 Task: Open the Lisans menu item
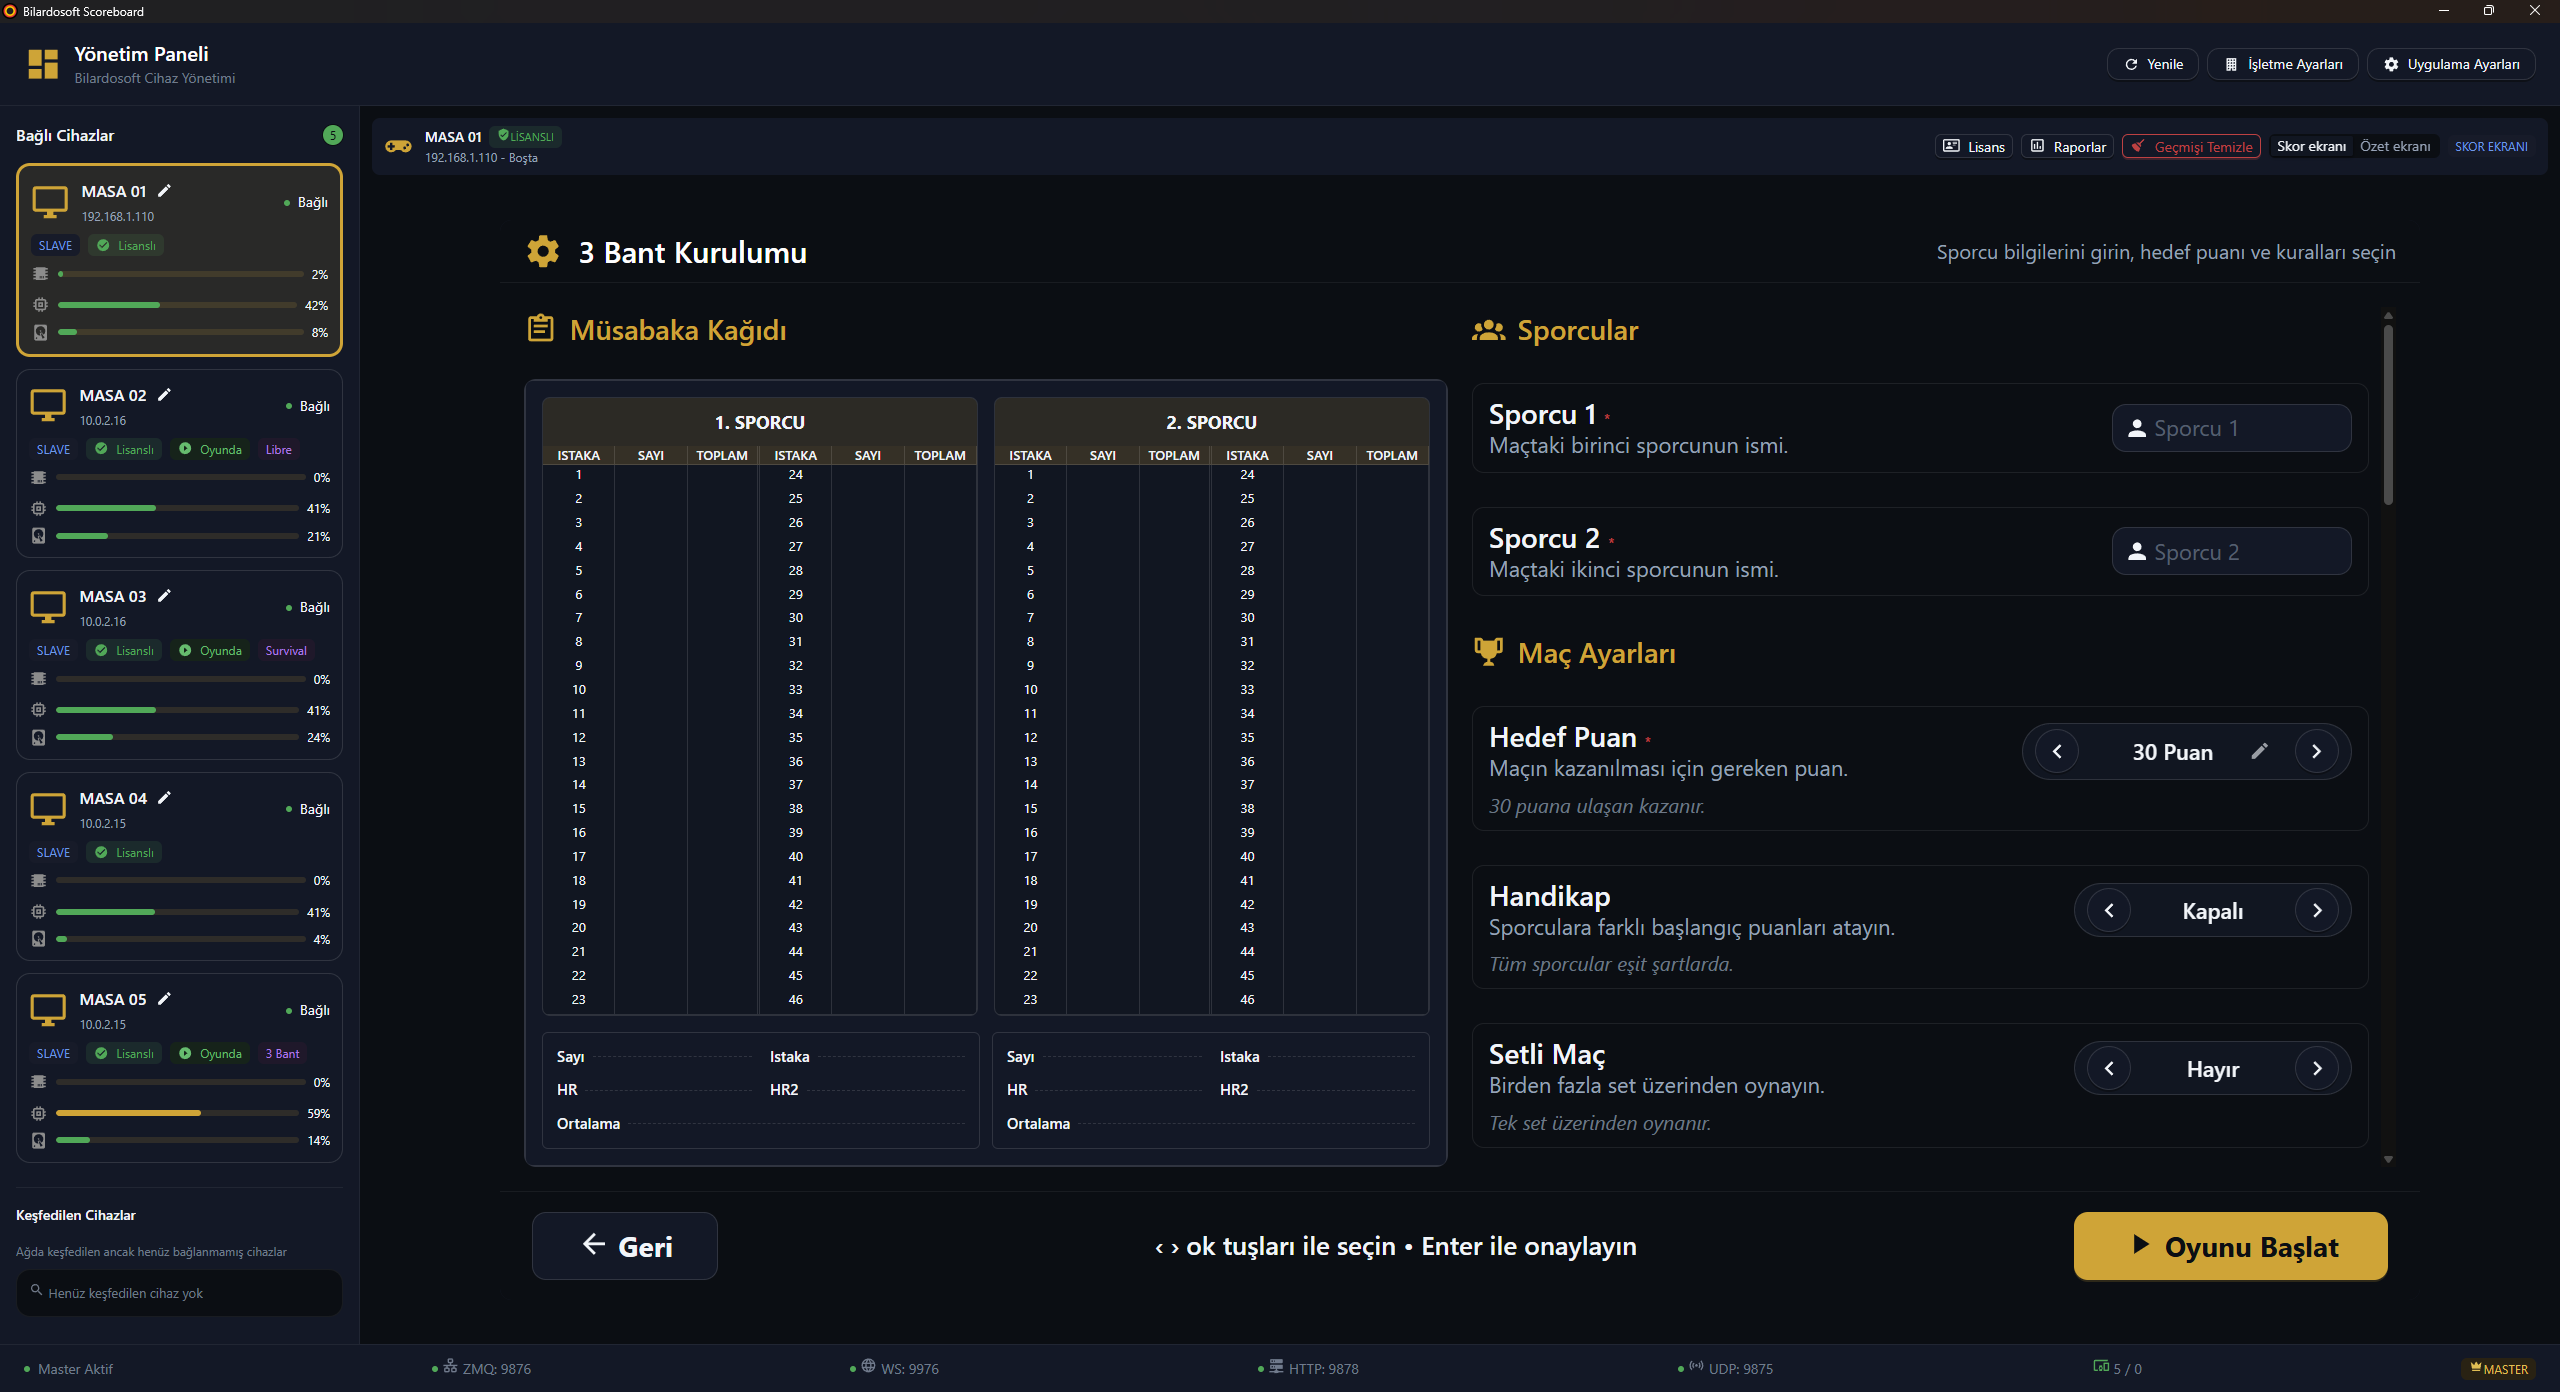click(x=1974, y=147)
